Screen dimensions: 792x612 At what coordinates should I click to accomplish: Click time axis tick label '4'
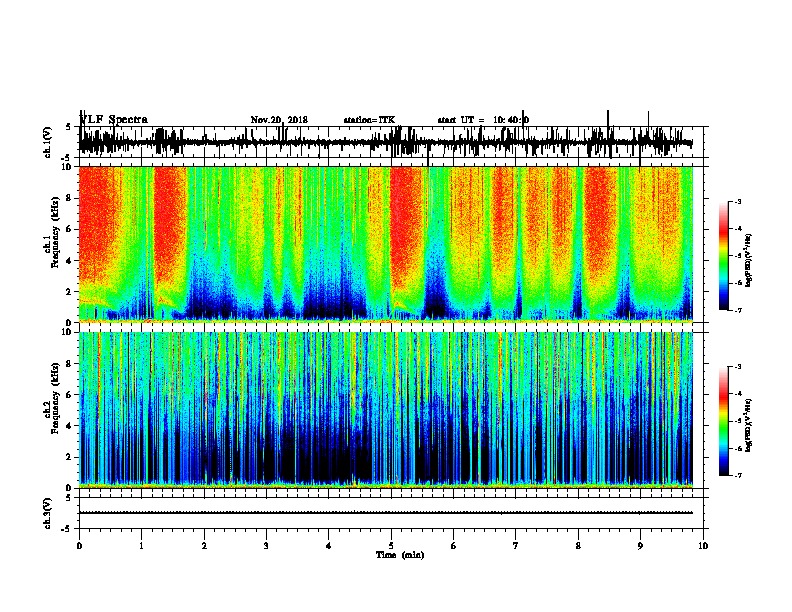click(329, 546)
